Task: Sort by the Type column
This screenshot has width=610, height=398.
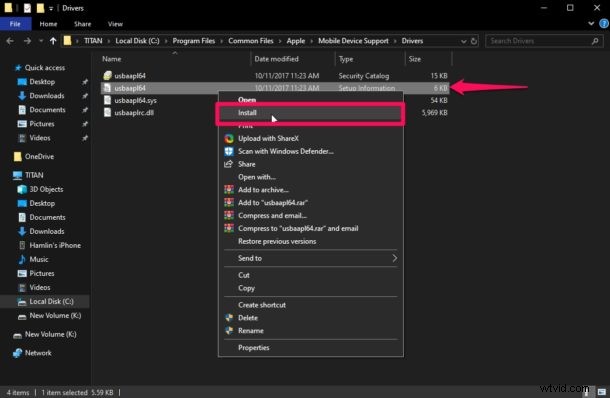Action: coord(346,59)
